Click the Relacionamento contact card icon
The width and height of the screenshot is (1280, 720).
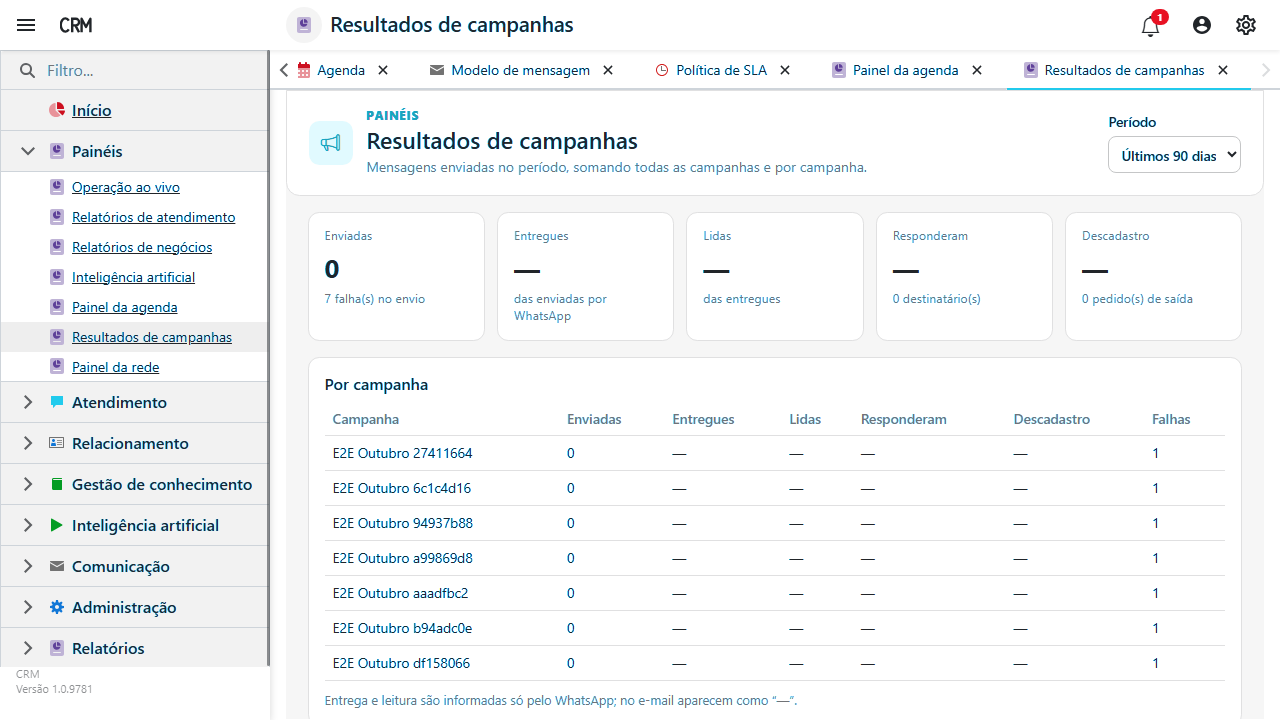coord(57,443)
